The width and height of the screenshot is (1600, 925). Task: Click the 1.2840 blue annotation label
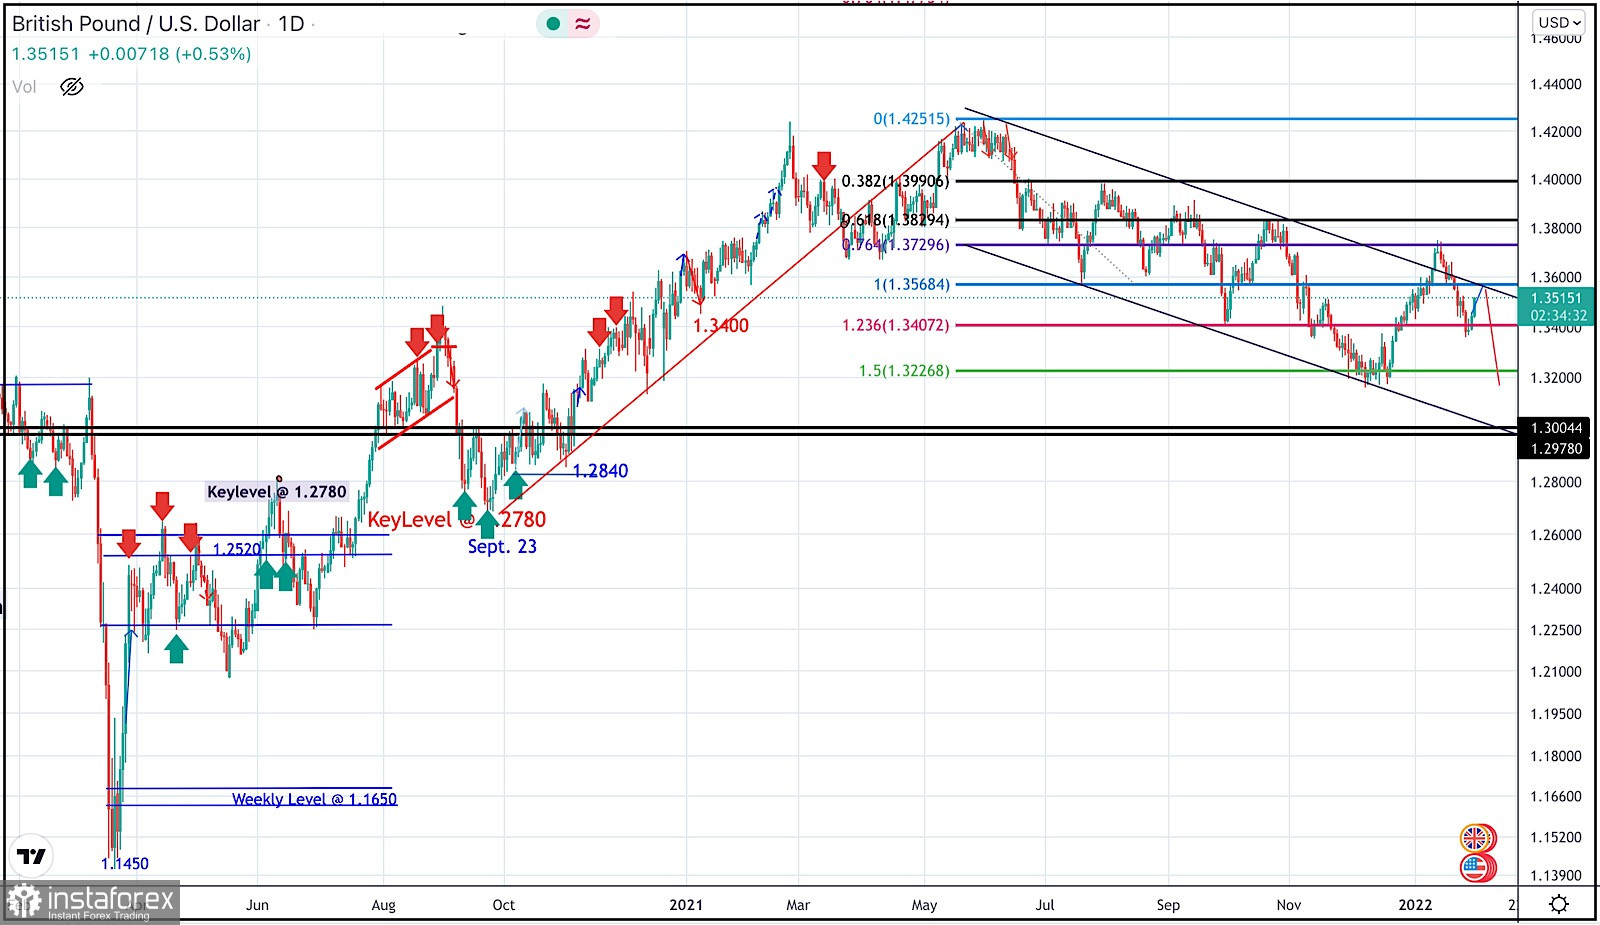pyautogui.click(x=600, y=471)
